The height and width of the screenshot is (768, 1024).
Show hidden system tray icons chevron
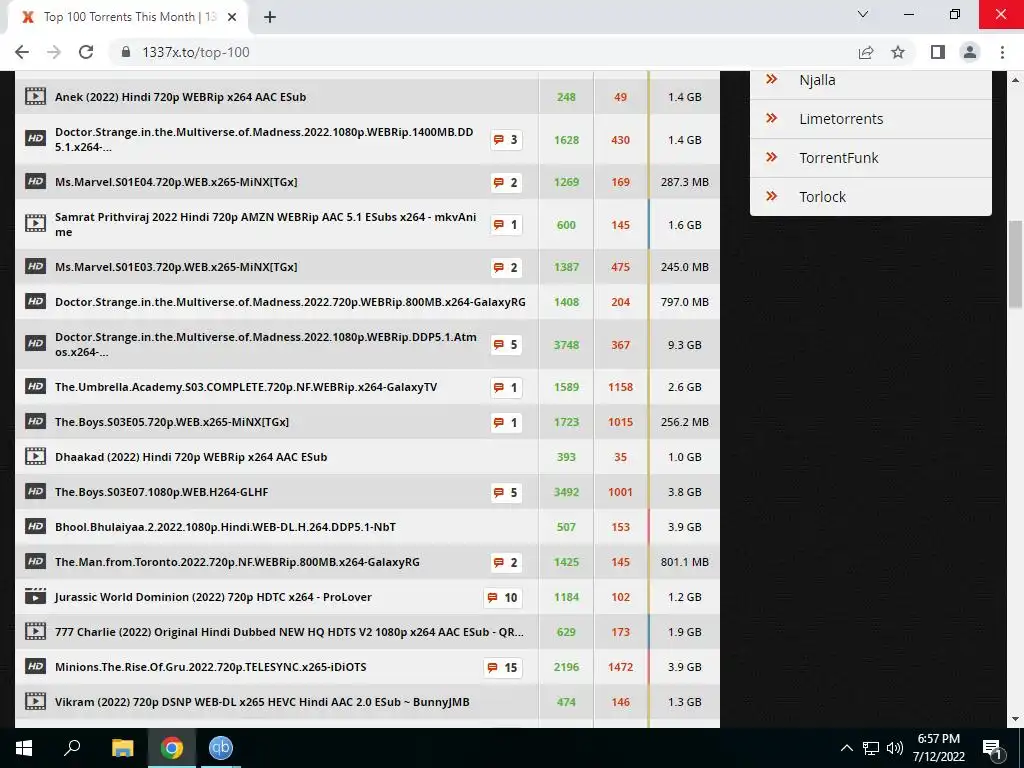[x=846, y=748]
